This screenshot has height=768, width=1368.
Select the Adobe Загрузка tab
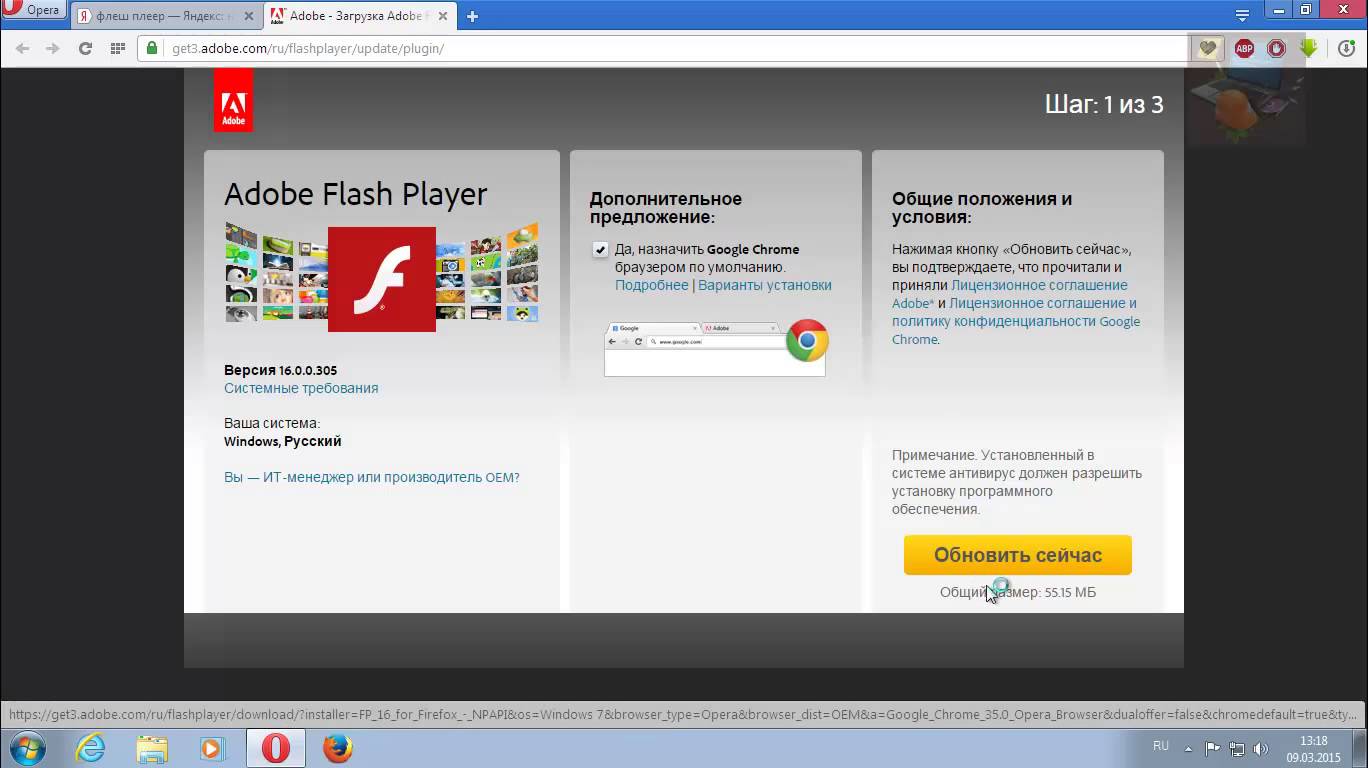361,16
